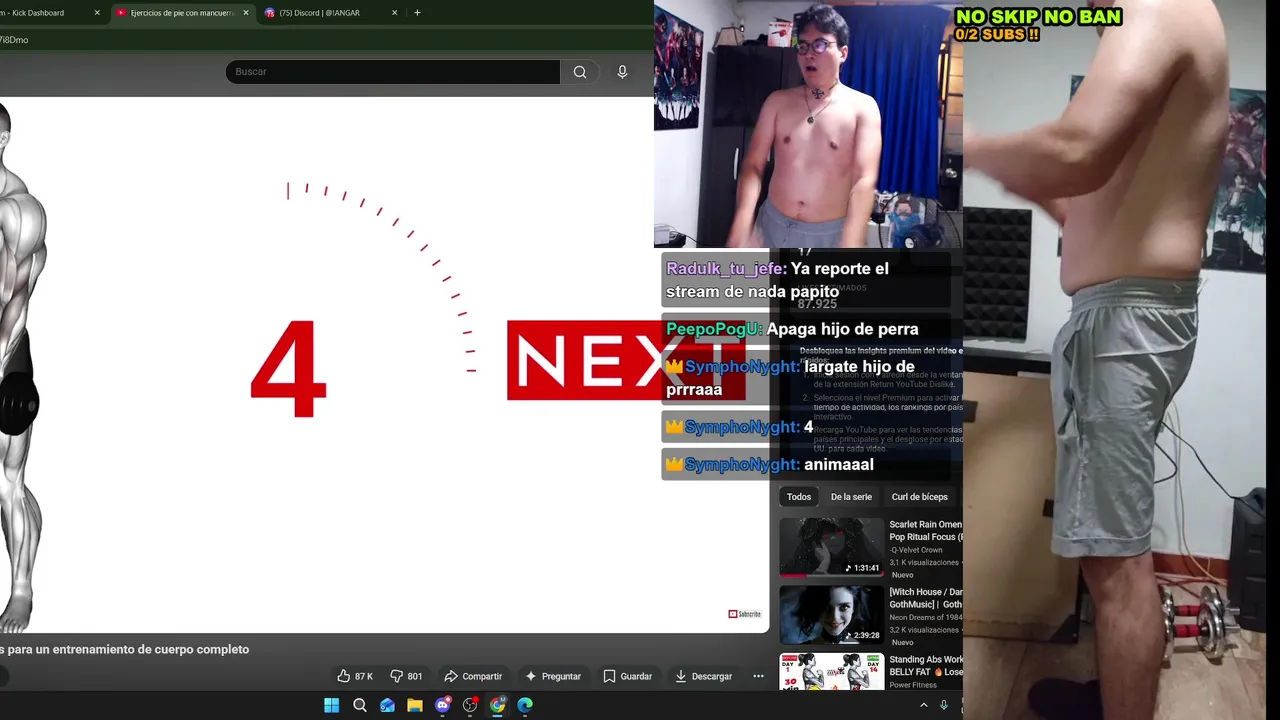This screenshot has width=1280, height=720.
Task: Click the Preguntar button
Action: 553,676
